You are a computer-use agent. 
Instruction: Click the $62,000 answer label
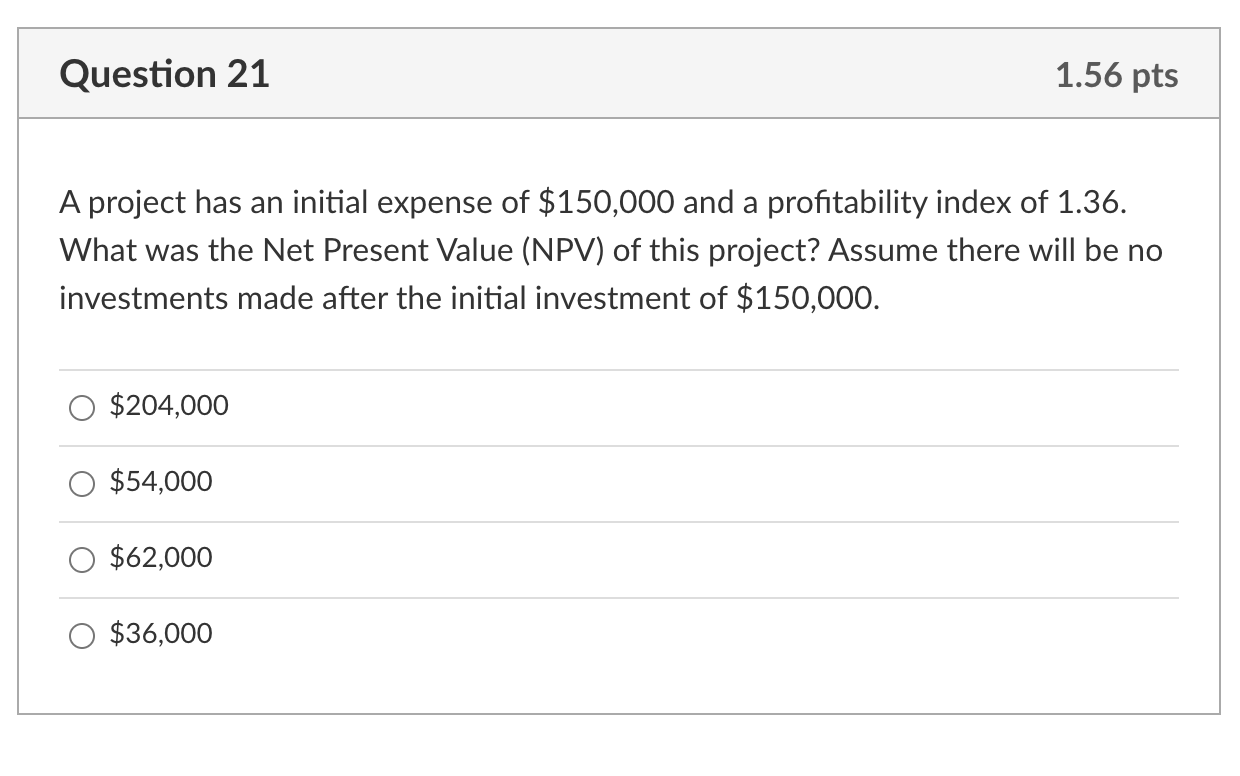click(162, 558)
